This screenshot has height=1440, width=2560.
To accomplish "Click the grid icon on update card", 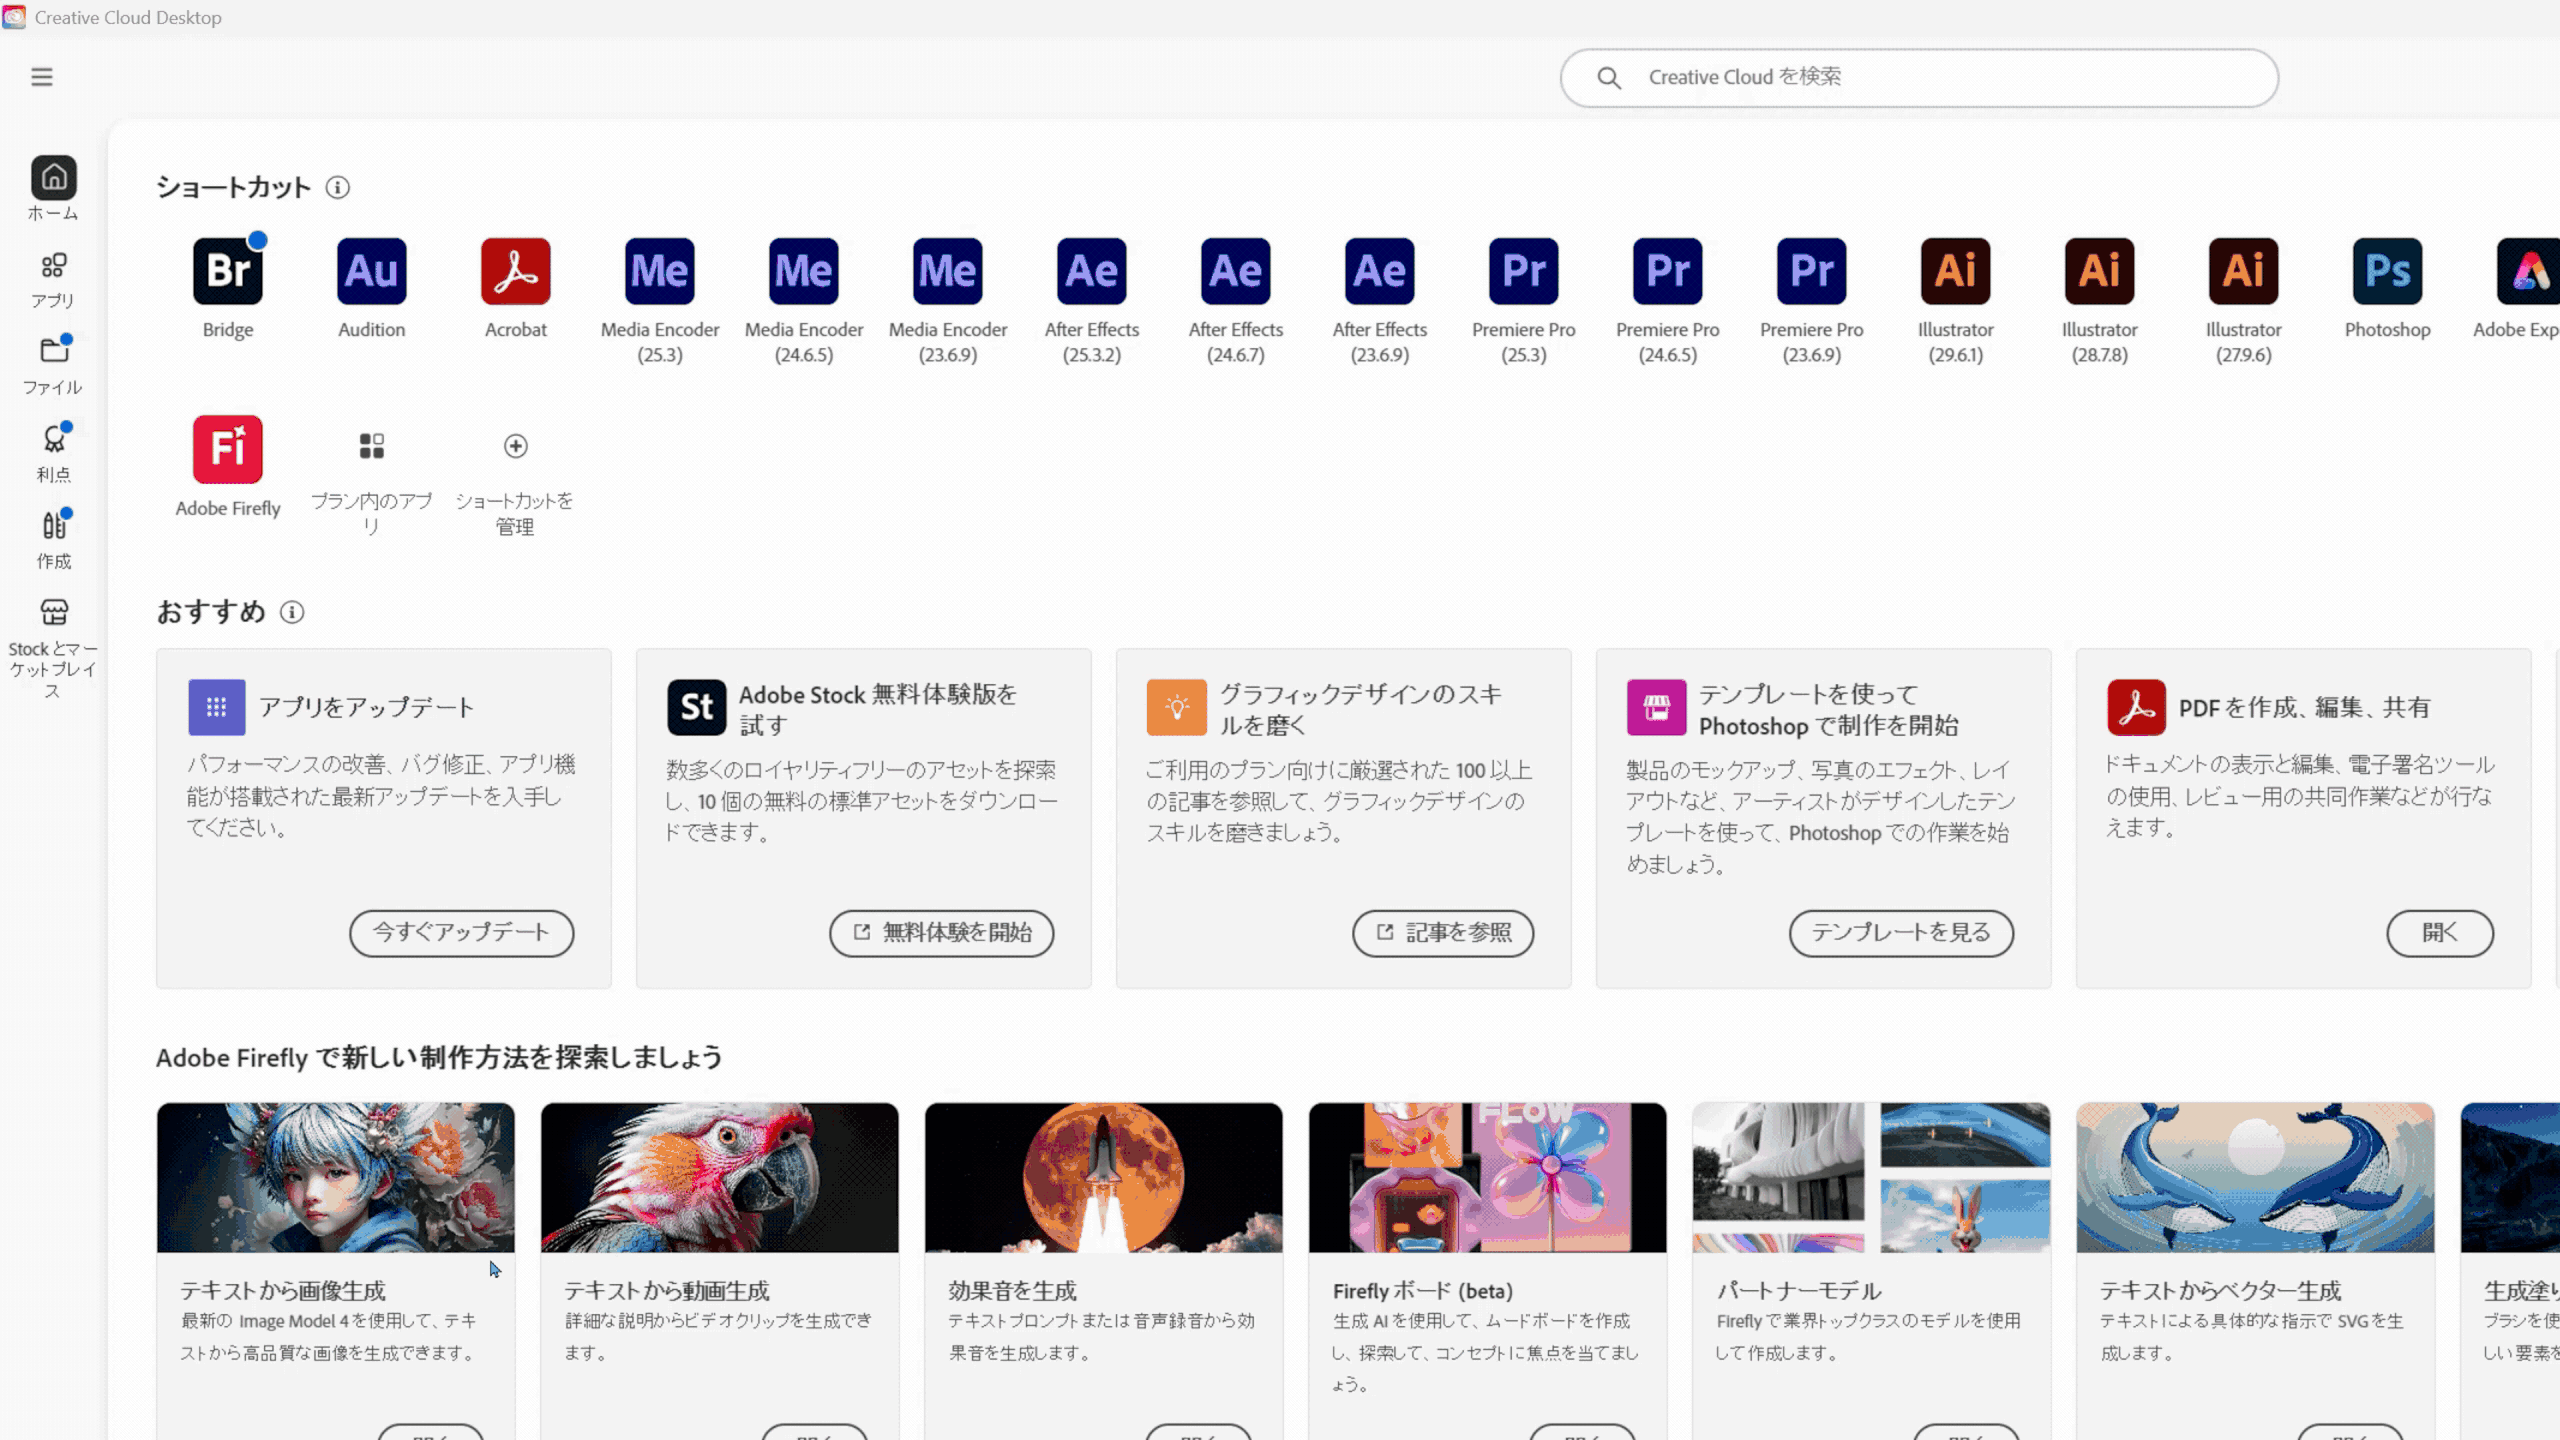I will click(x=217, y=708).
